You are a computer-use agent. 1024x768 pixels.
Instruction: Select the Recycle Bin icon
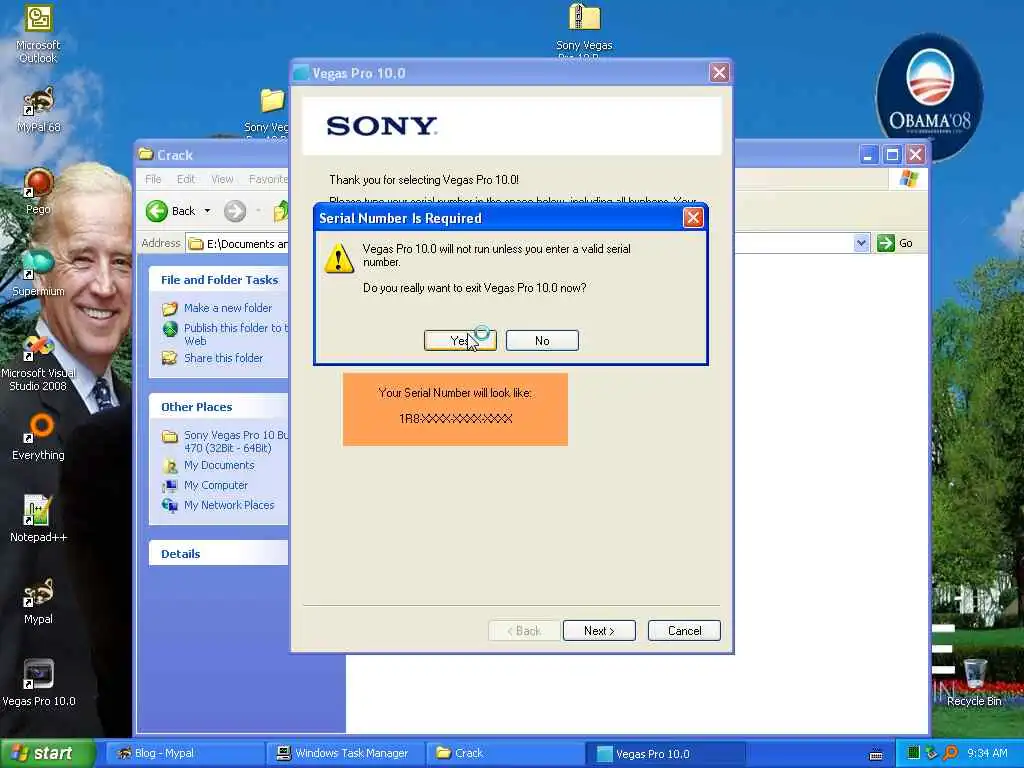[974, 683]
